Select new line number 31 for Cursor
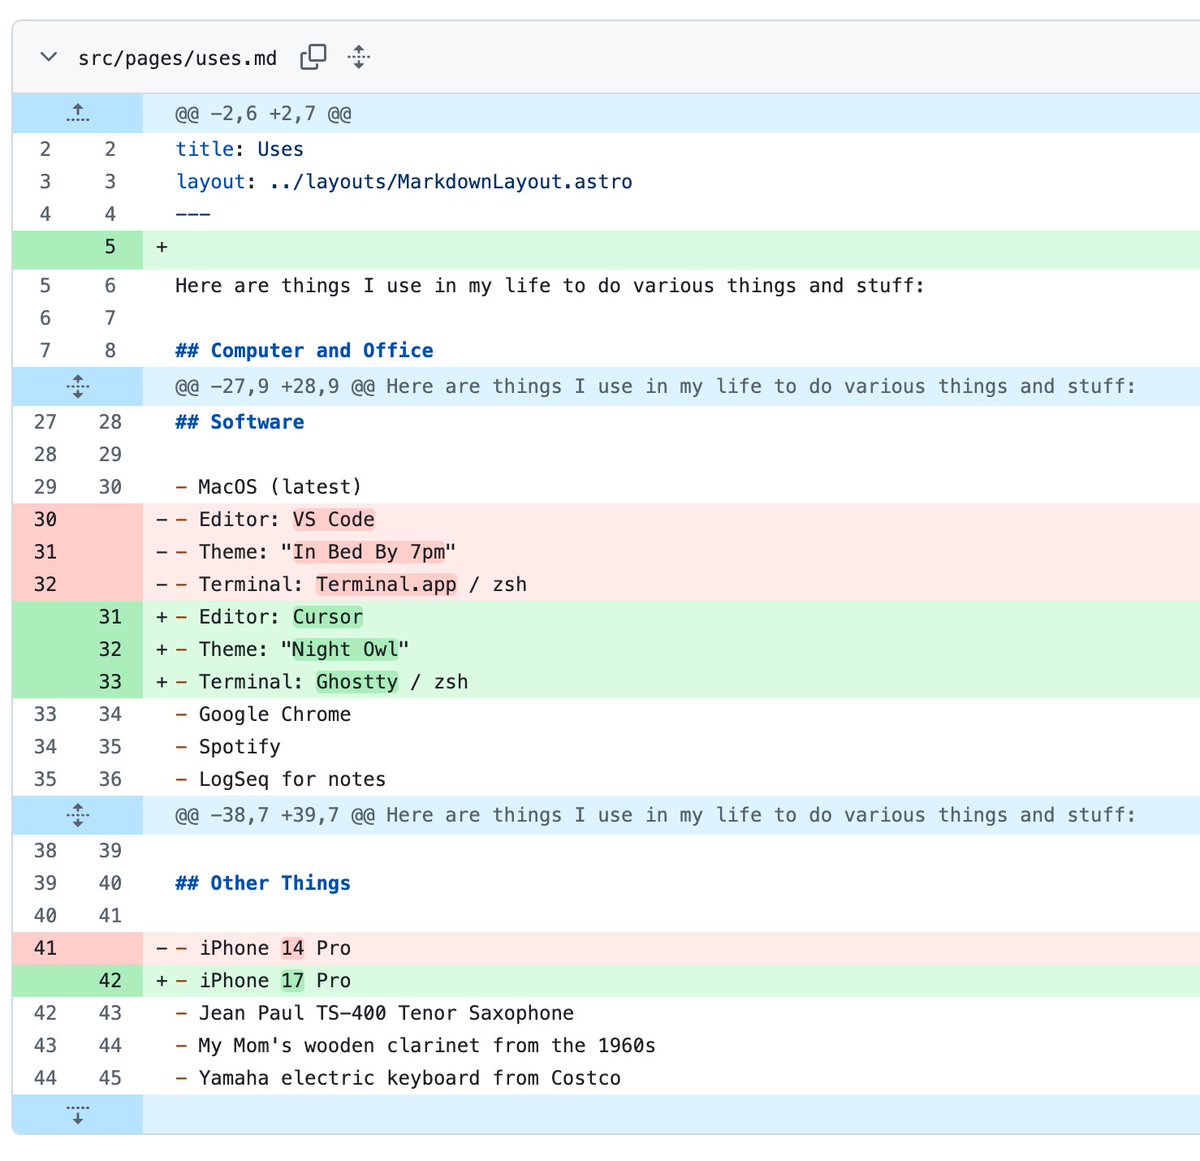1200x1161 pixels. [110, 617]
